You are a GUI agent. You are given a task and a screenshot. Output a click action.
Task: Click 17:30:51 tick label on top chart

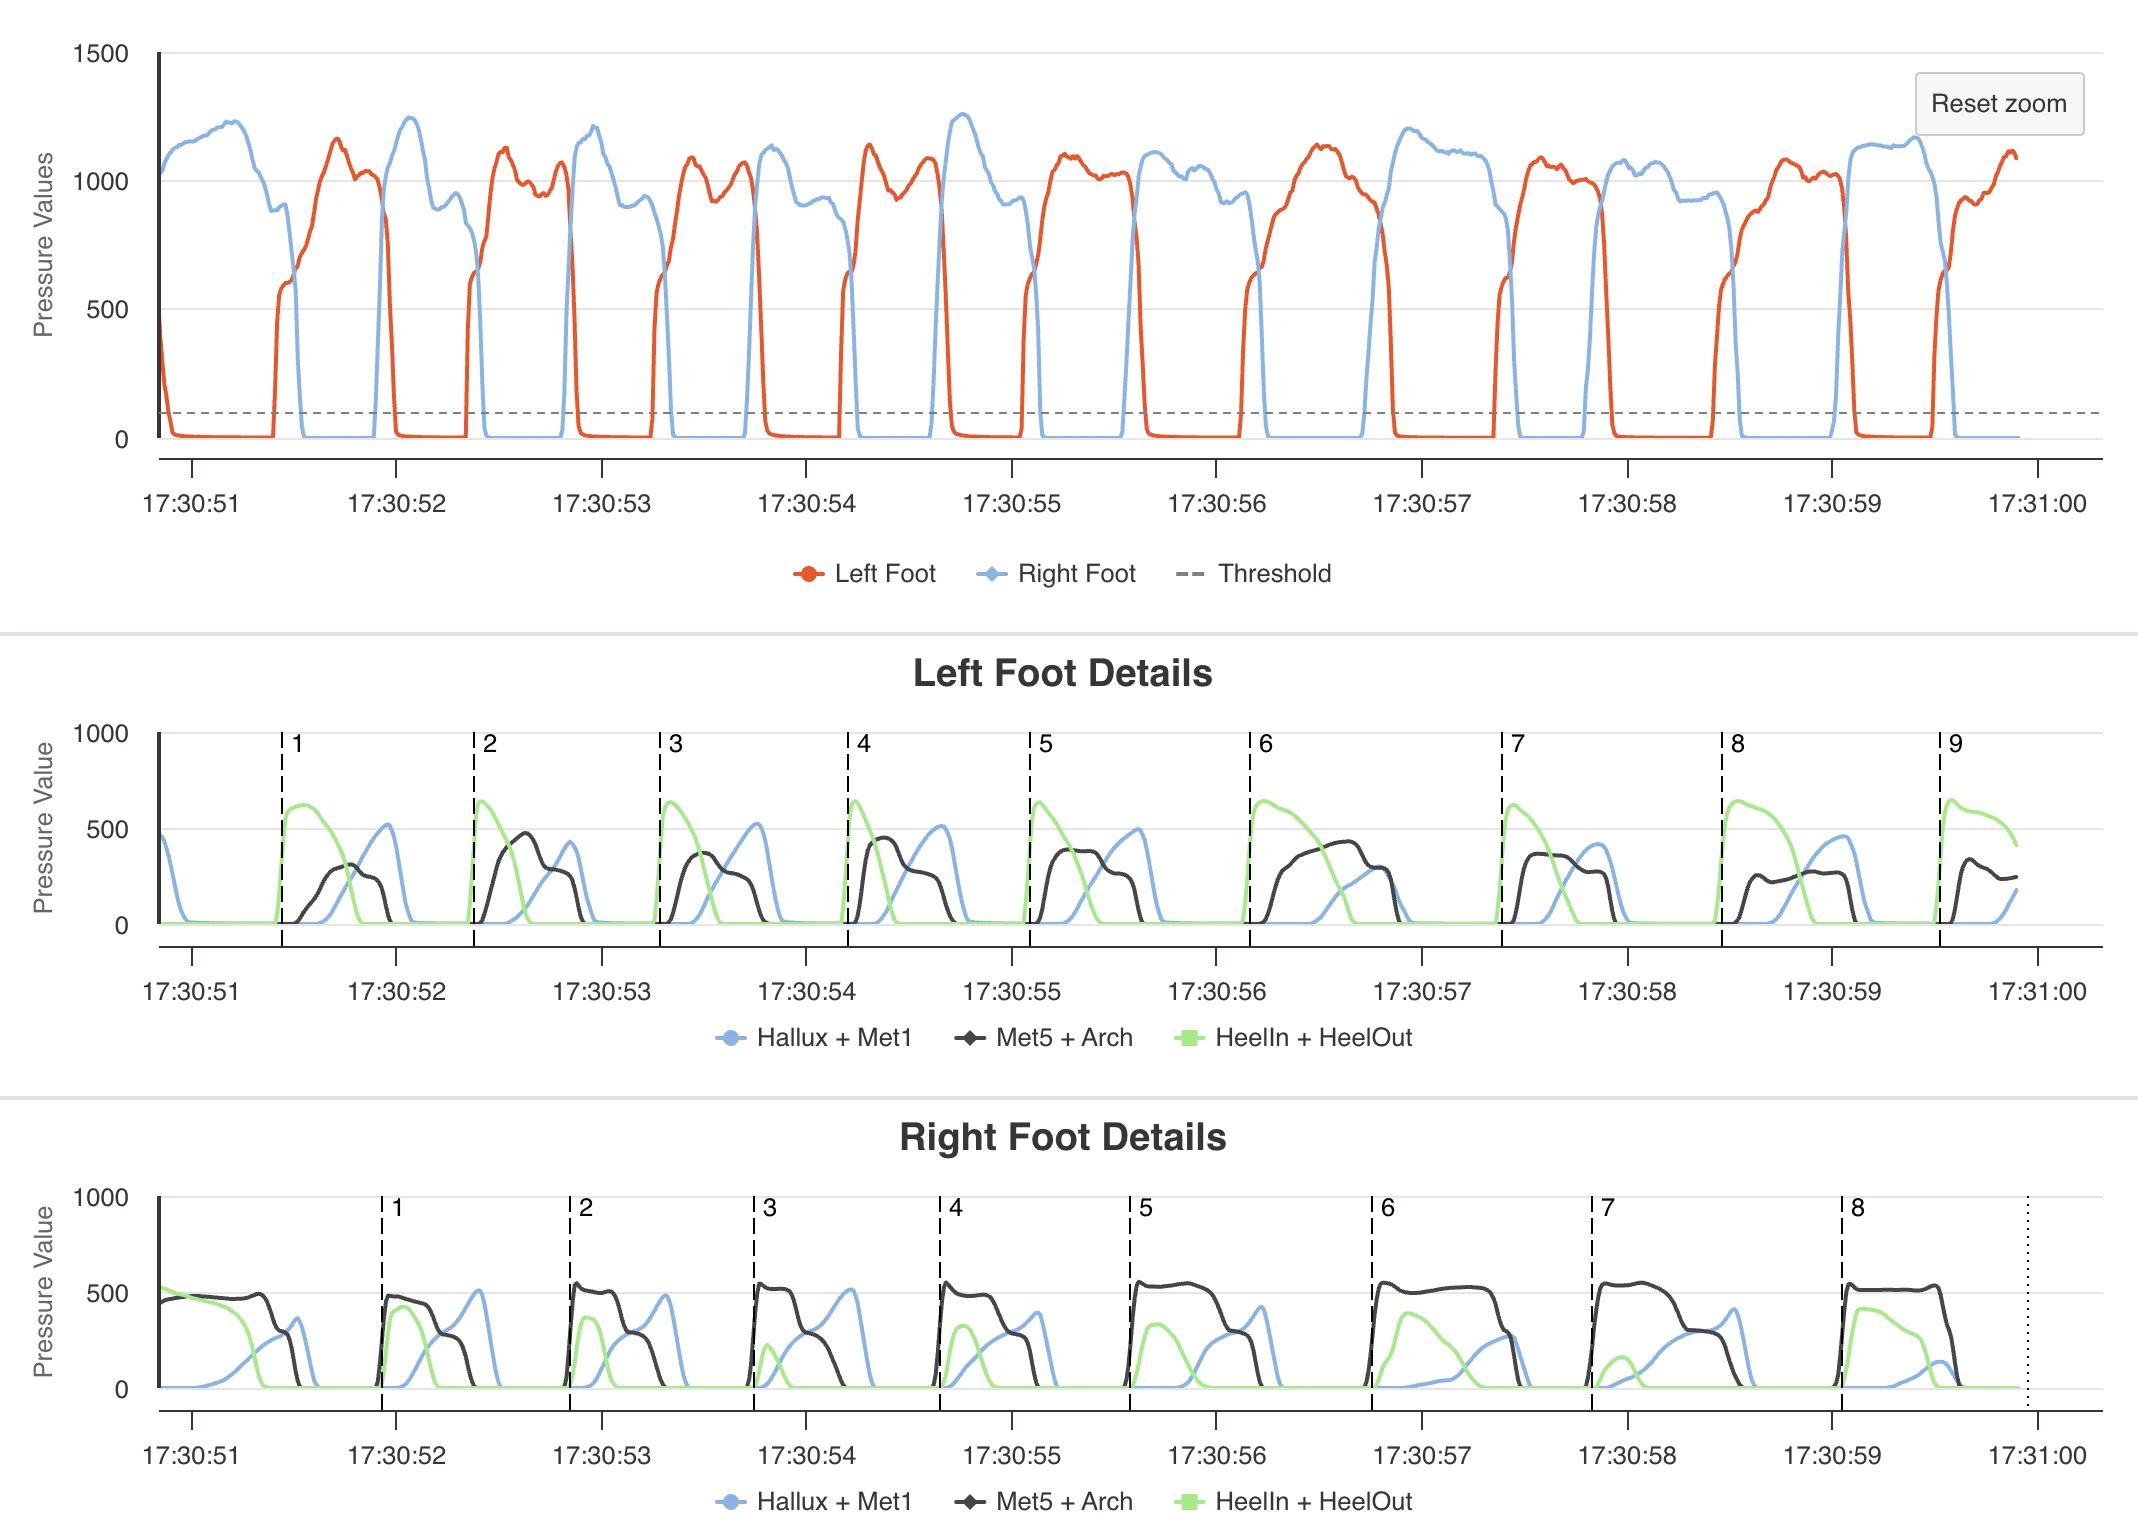point(191,503)
